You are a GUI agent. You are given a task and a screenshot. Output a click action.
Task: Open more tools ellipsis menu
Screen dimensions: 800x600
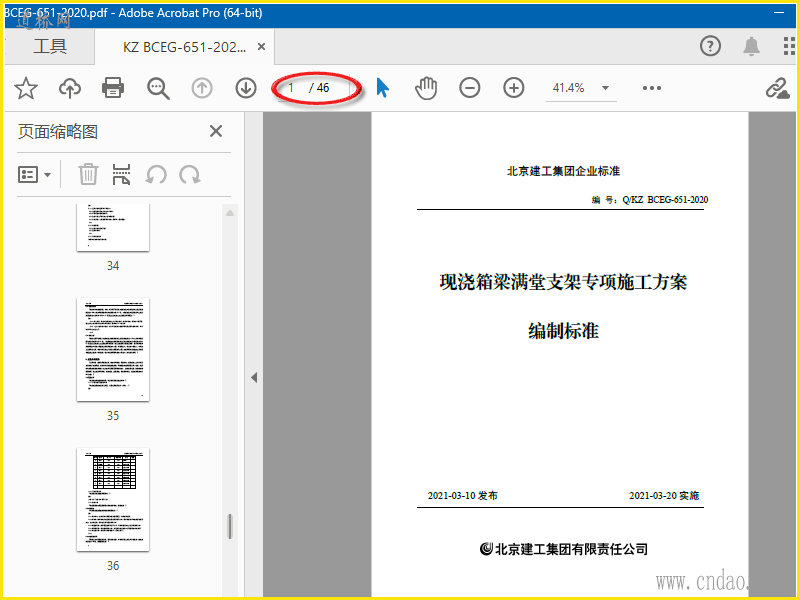tap(652, 88)
